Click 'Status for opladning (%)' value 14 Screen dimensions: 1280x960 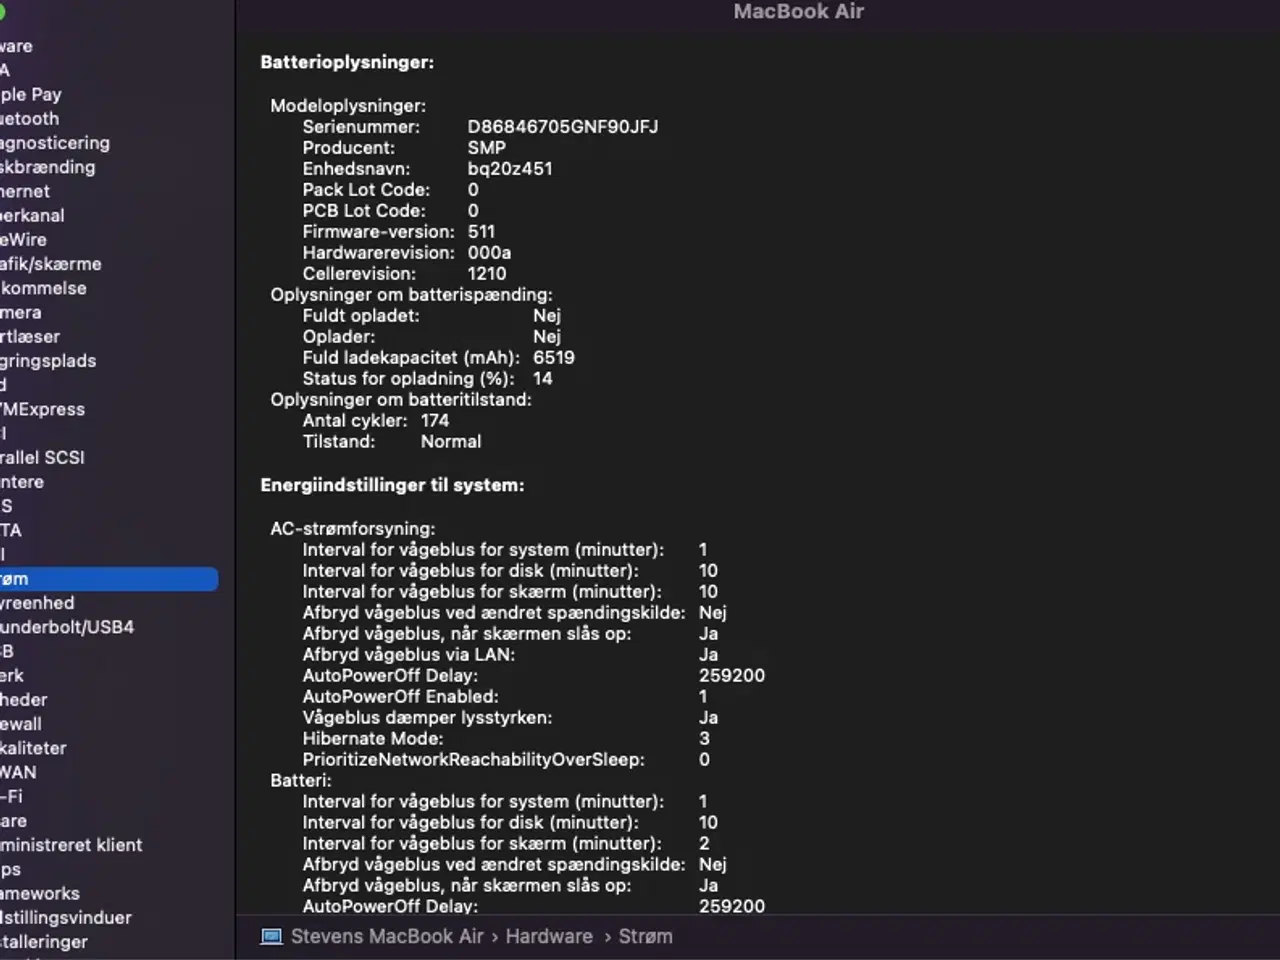543,379
